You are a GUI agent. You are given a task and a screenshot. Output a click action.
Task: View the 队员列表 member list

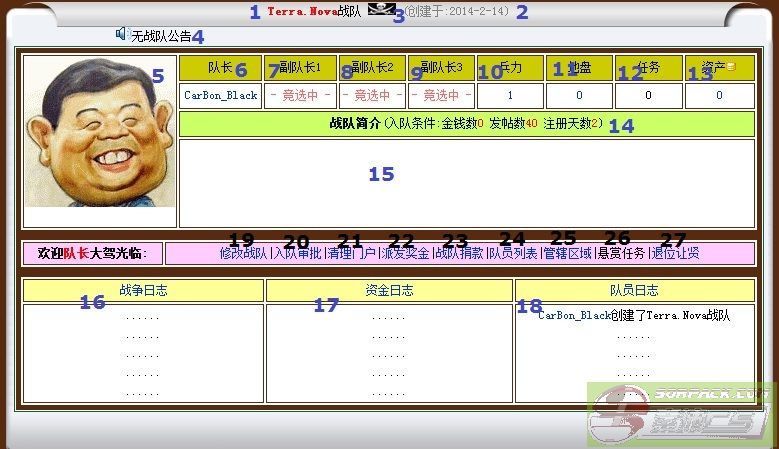point(513,254)
